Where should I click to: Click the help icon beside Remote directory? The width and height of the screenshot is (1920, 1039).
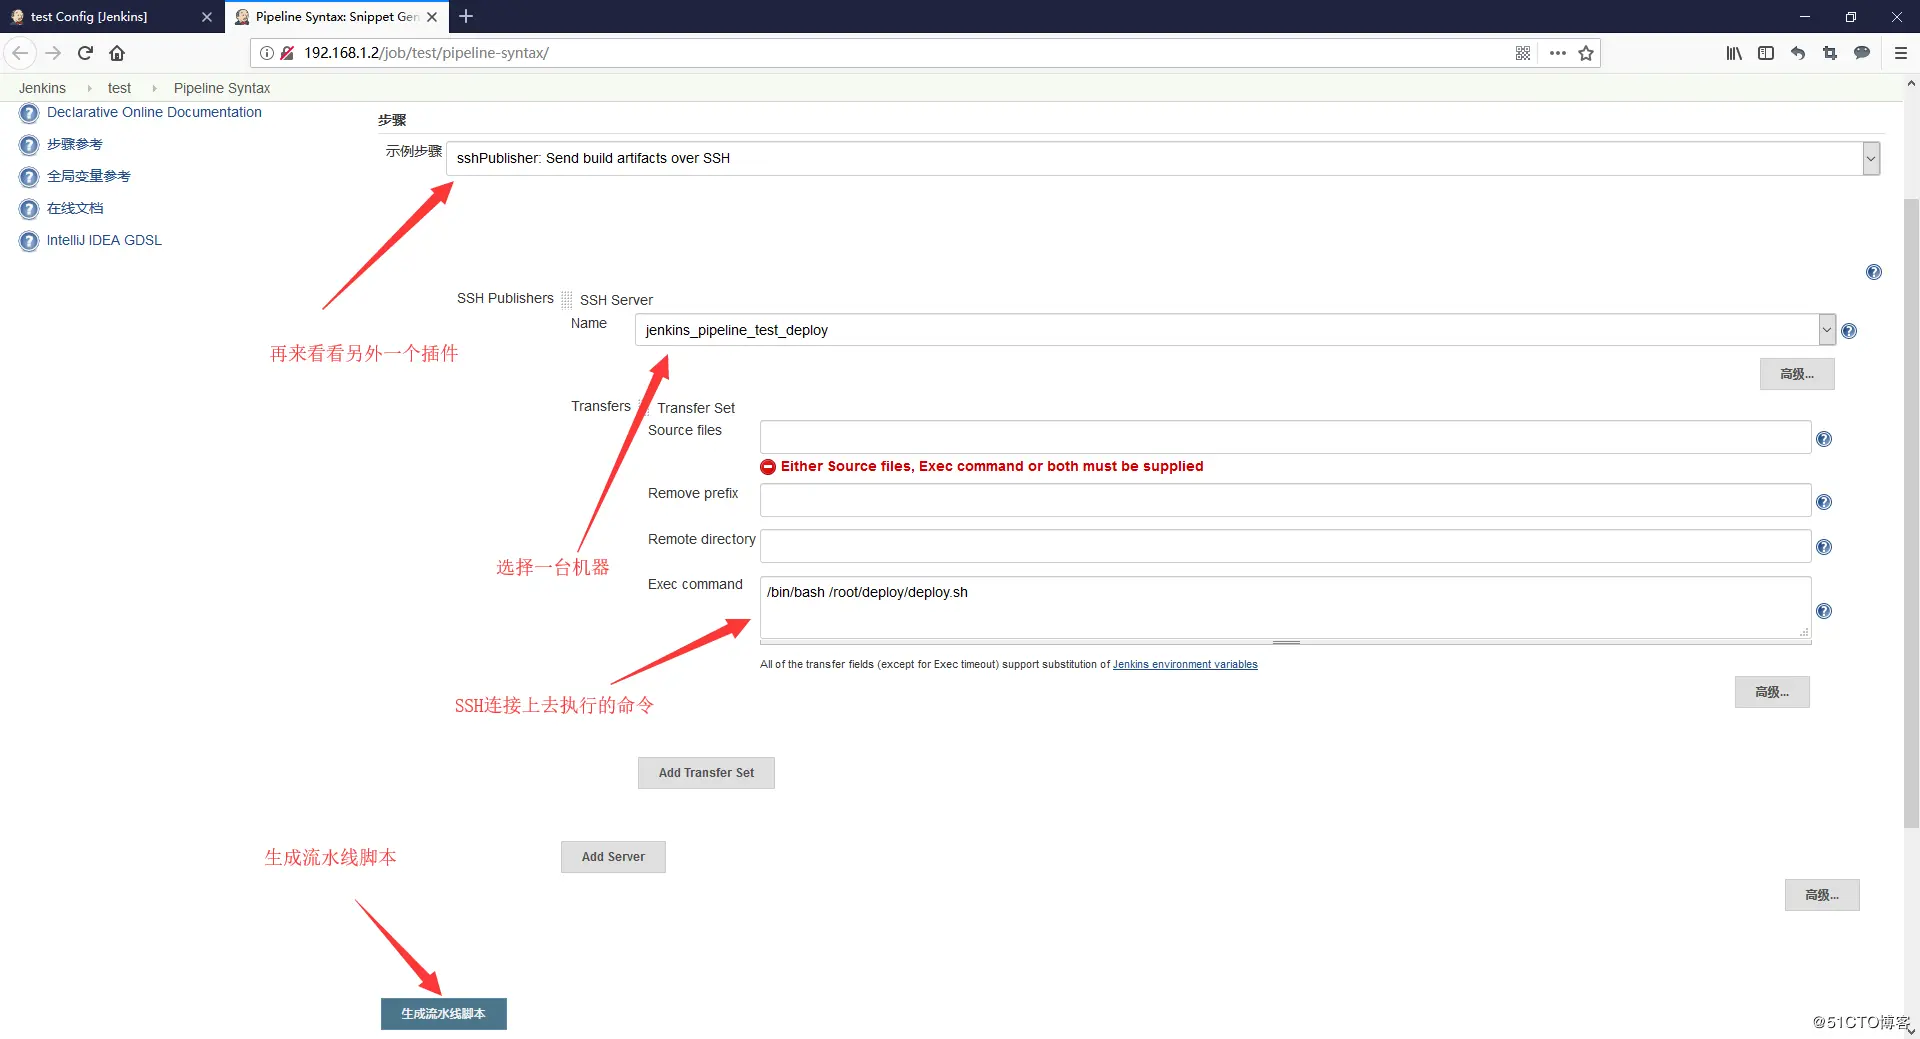click(x=1824, y=547)
